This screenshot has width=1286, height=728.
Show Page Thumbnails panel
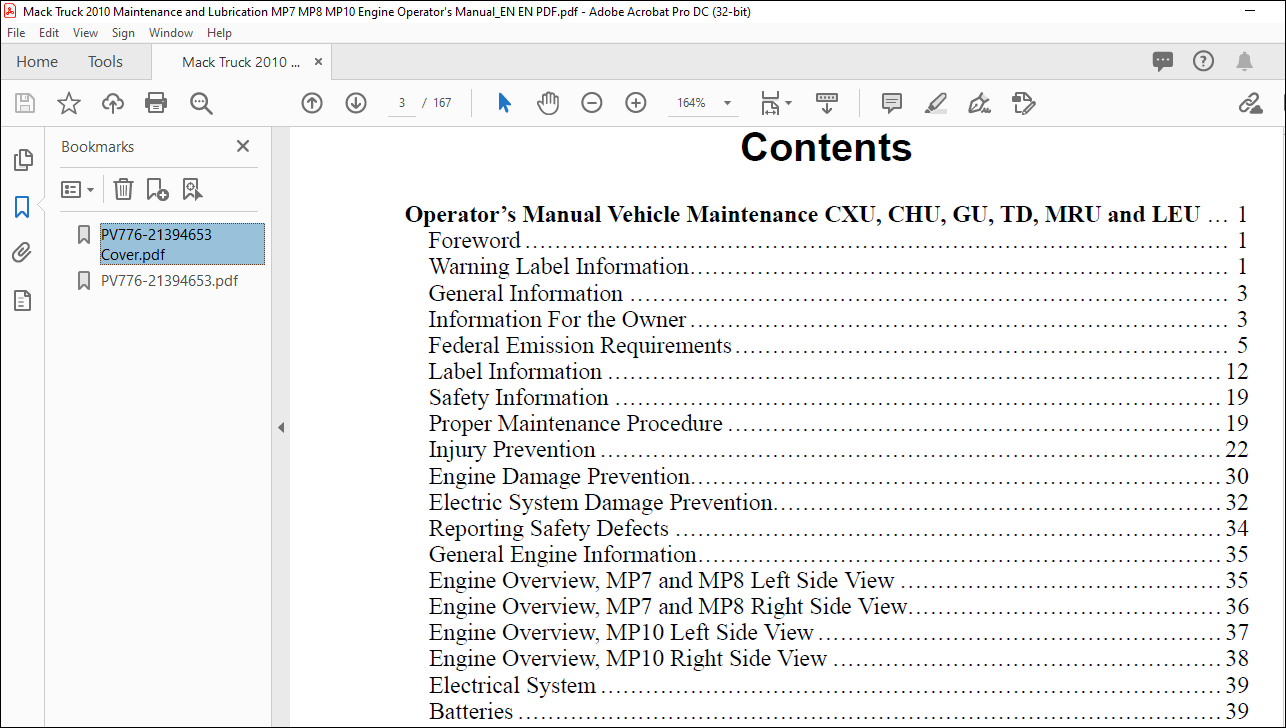pyautogui.click(x=22, y=160)
